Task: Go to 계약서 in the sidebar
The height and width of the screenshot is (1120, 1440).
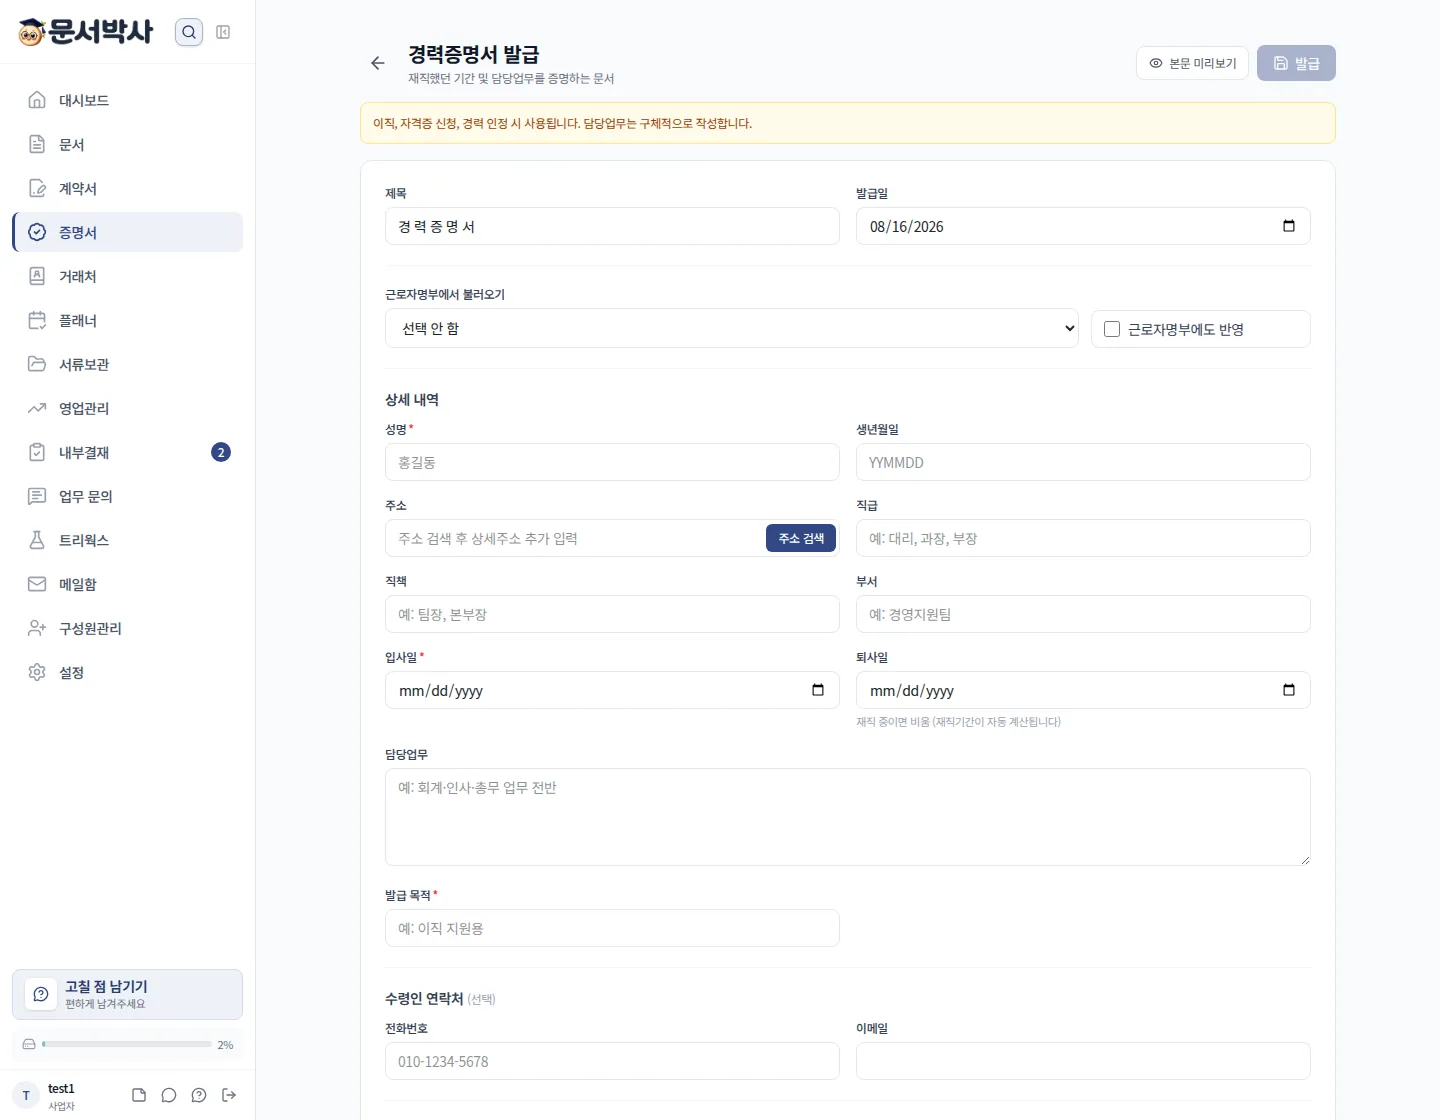Action: tap(128, 188)
